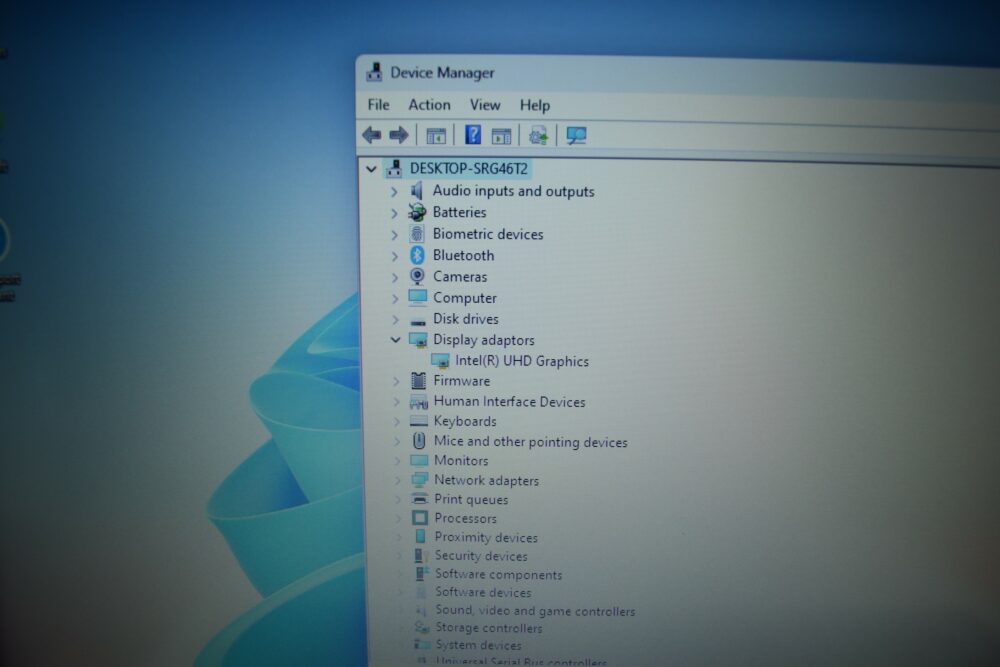Select the Software components label
Viewport: 1000px width, 667px height.
click(x=498, y=575)
